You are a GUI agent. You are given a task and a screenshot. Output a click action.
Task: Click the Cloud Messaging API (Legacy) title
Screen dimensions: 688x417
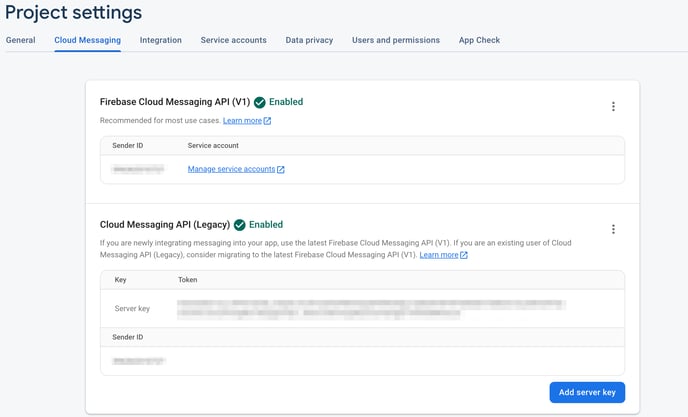point(165,225)
